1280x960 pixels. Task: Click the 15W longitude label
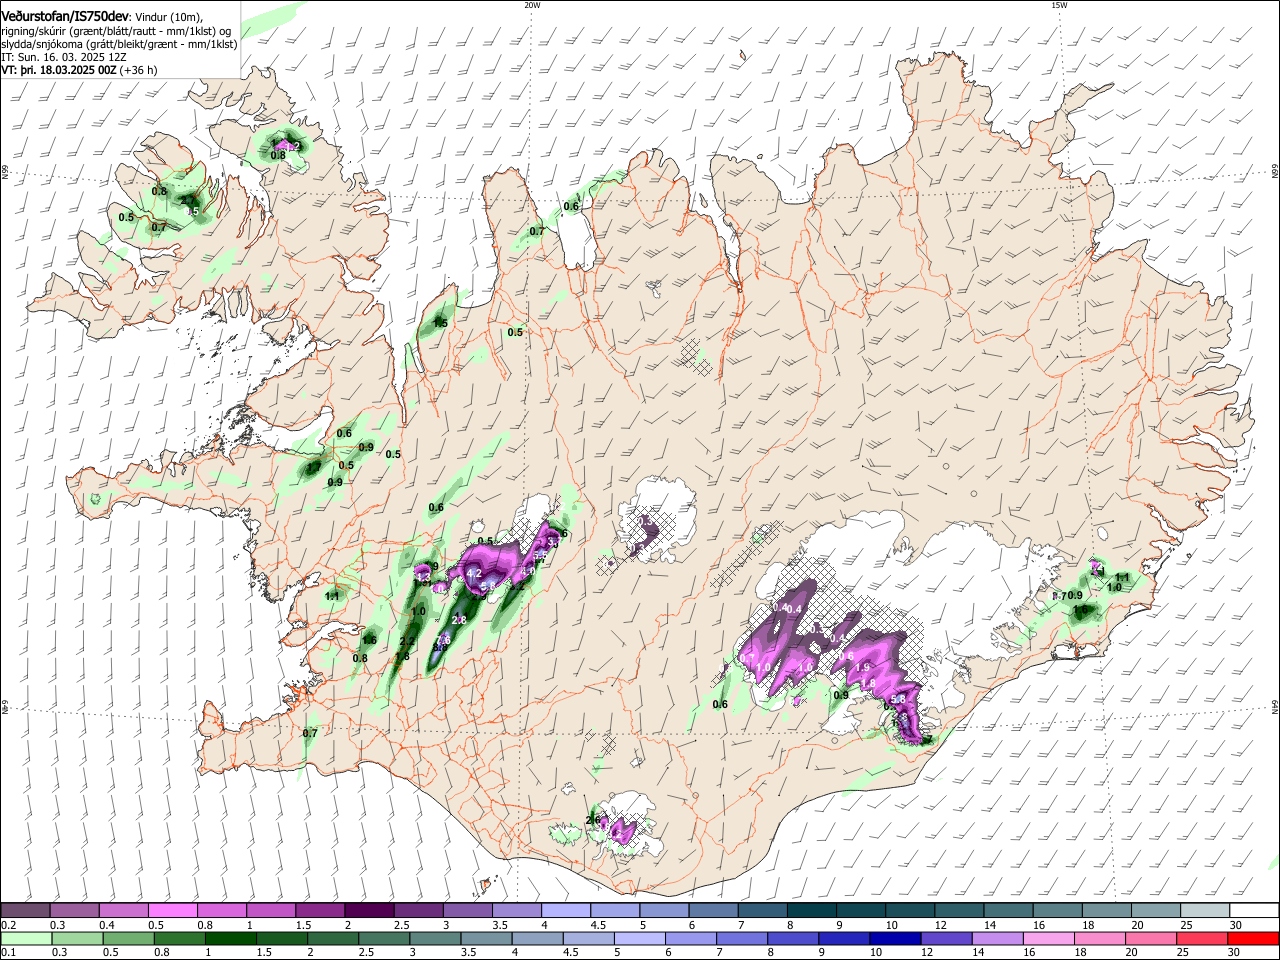click(x=1058, y=5)
